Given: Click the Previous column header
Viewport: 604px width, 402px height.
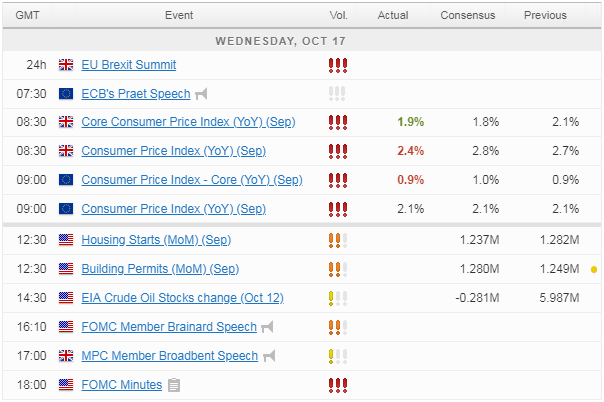Looking at the screenshot, I should [x=546, y=15].
